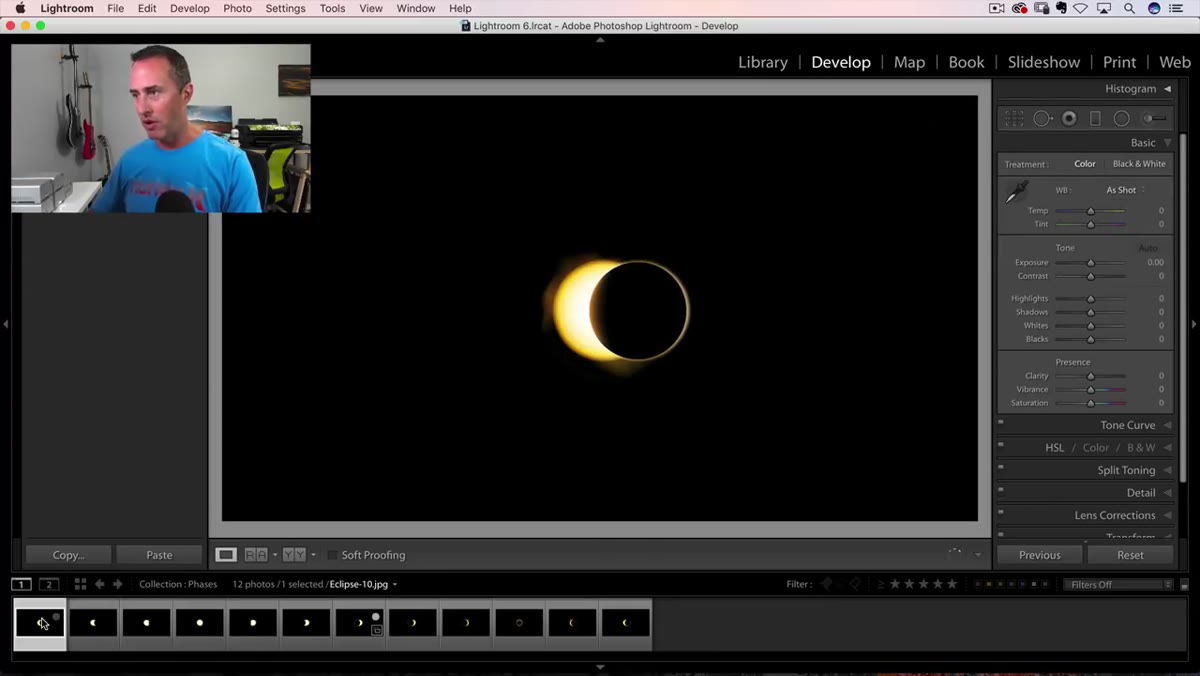Screen dimensions: 1200x676
Task: Expand the Split Toning panel
Action: (1167, 470)
